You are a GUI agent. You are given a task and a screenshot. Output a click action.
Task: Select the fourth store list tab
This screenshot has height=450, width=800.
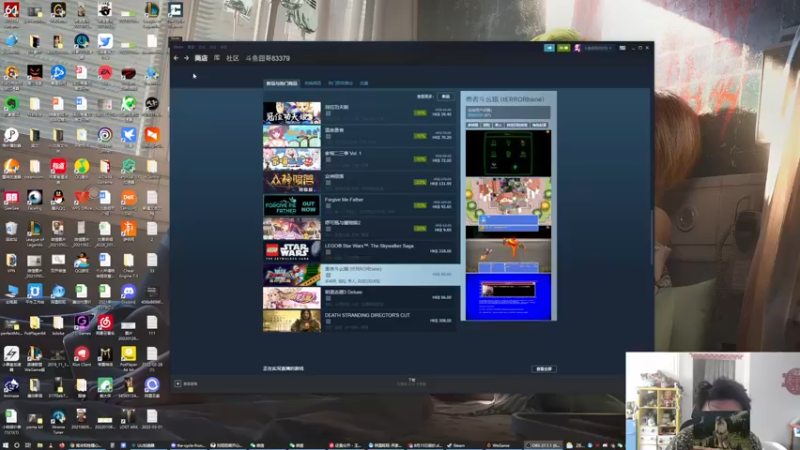pyautogui.click(x=364, y=83)
